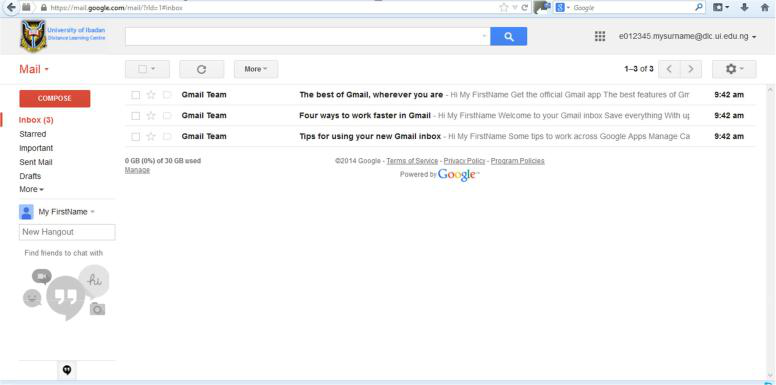Refresh the inbox with the reload icon
Viewport: 776px width, 385px height.
tap(201, 69)
